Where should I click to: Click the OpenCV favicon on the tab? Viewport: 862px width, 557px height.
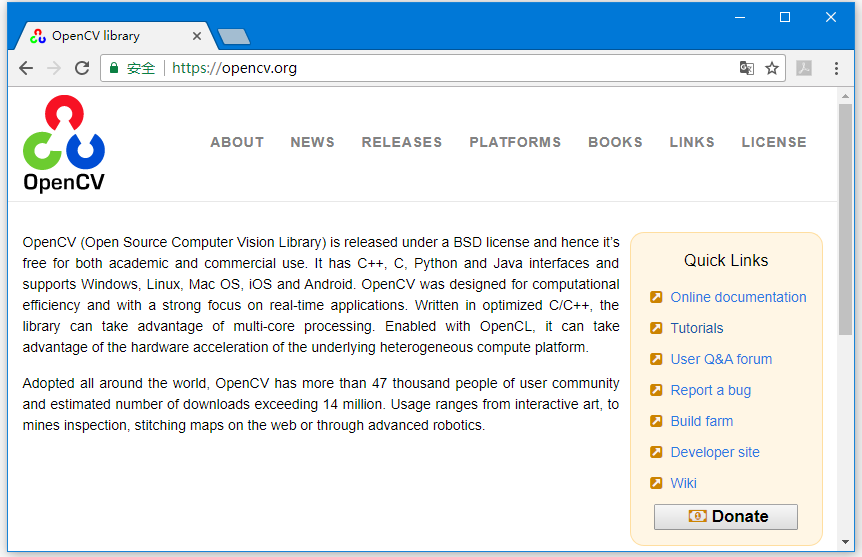point(38,36)
